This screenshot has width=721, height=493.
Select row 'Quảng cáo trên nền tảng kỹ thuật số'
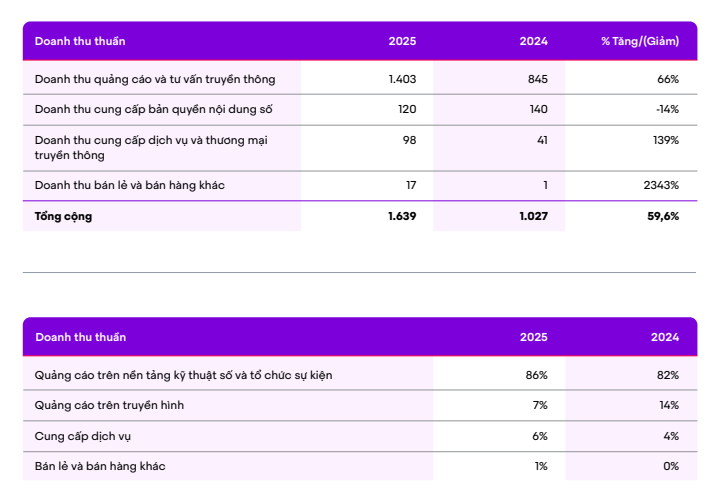tap(360, 375)
